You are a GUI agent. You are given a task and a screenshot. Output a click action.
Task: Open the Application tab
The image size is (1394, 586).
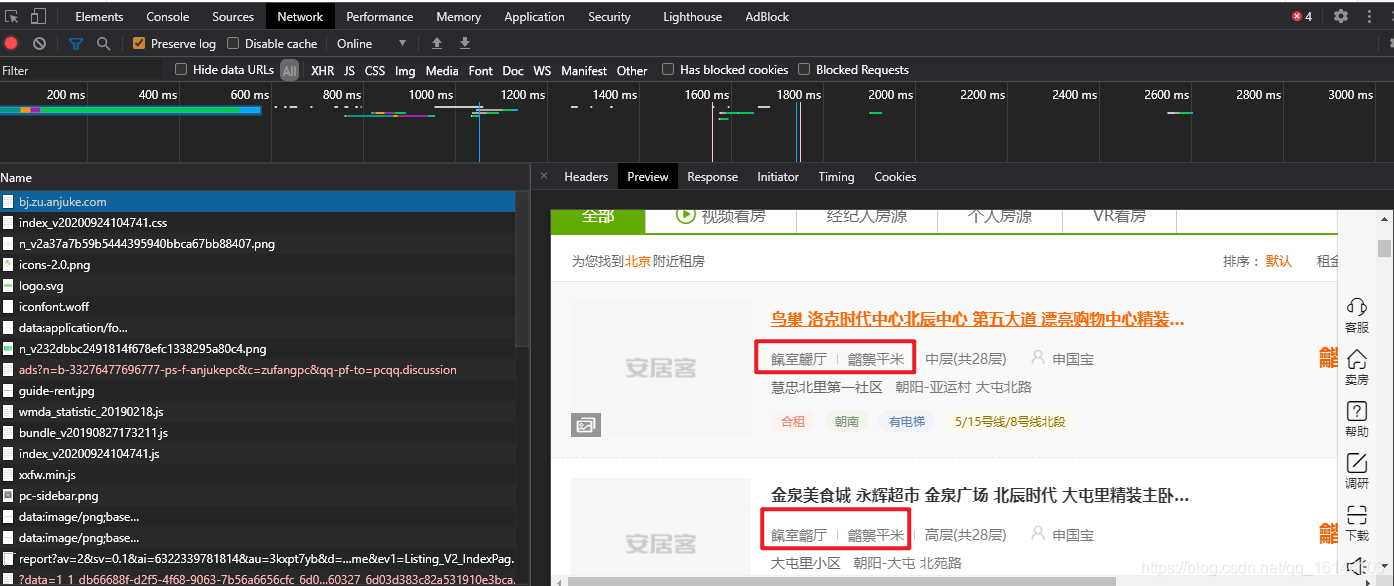tap(534, 16)
